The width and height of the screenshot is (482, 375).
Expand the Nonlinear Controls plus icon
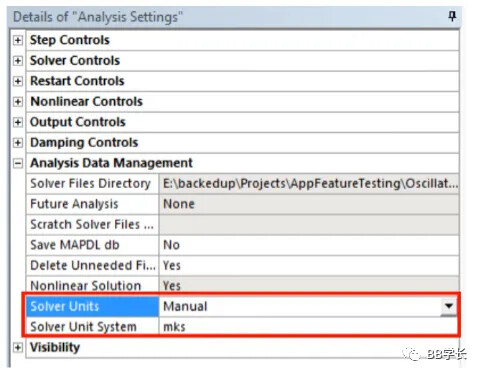point(18,102)
